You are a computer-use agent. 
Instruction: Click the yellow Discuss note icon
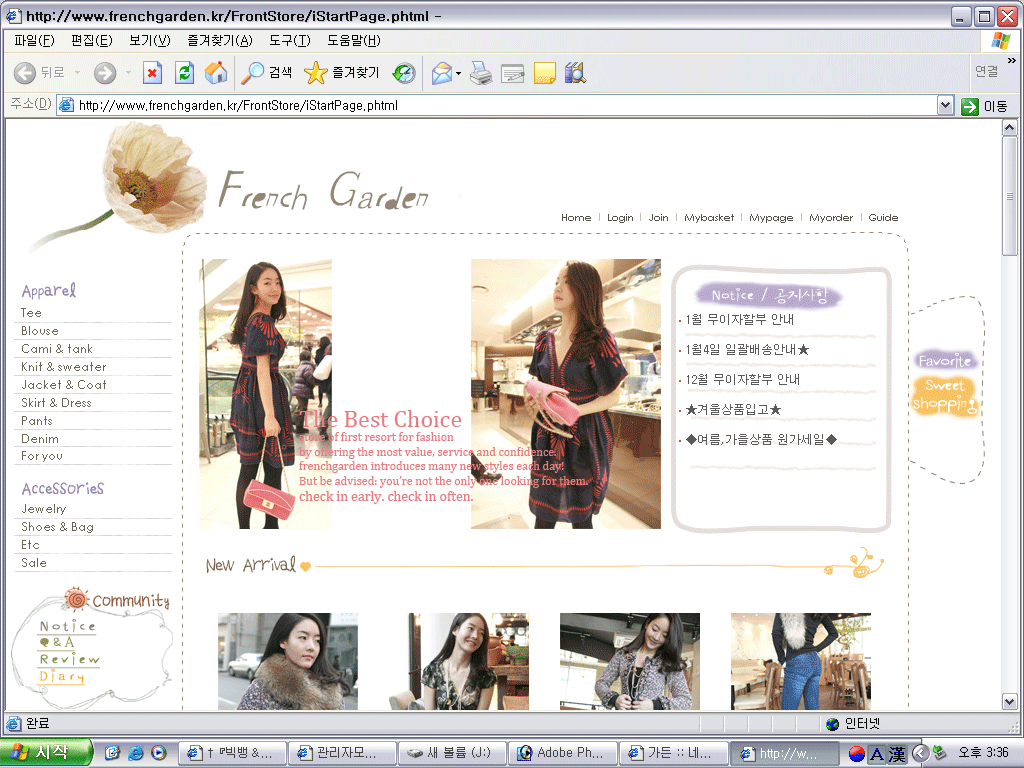tap(545, 73)
